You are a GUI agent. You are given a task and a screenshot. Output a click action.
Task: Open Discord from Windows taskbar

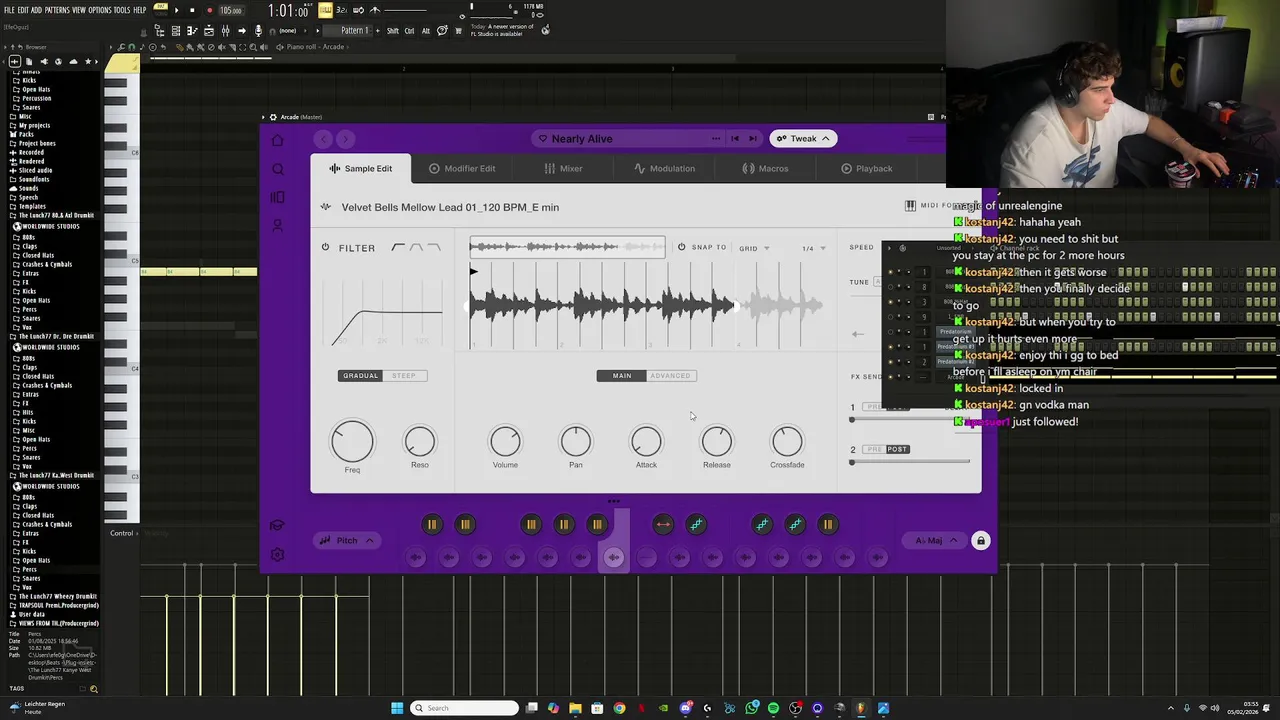685,708
